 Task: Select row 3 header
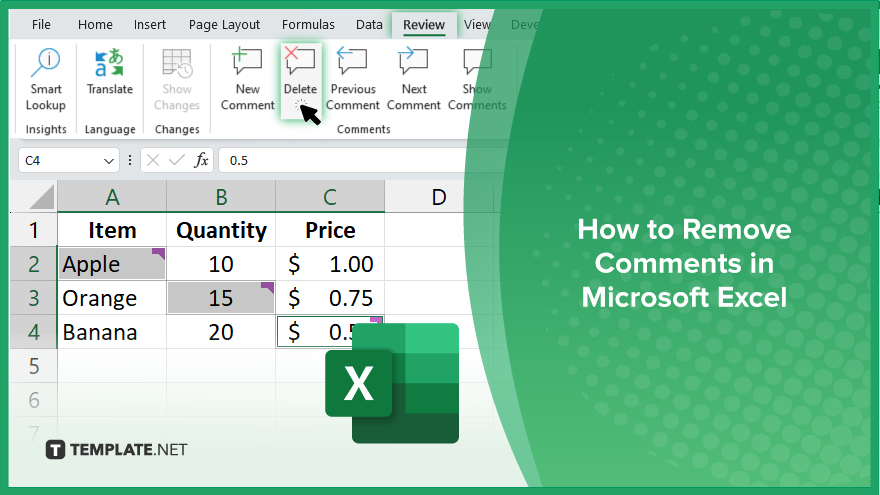(x=34, y=298)
